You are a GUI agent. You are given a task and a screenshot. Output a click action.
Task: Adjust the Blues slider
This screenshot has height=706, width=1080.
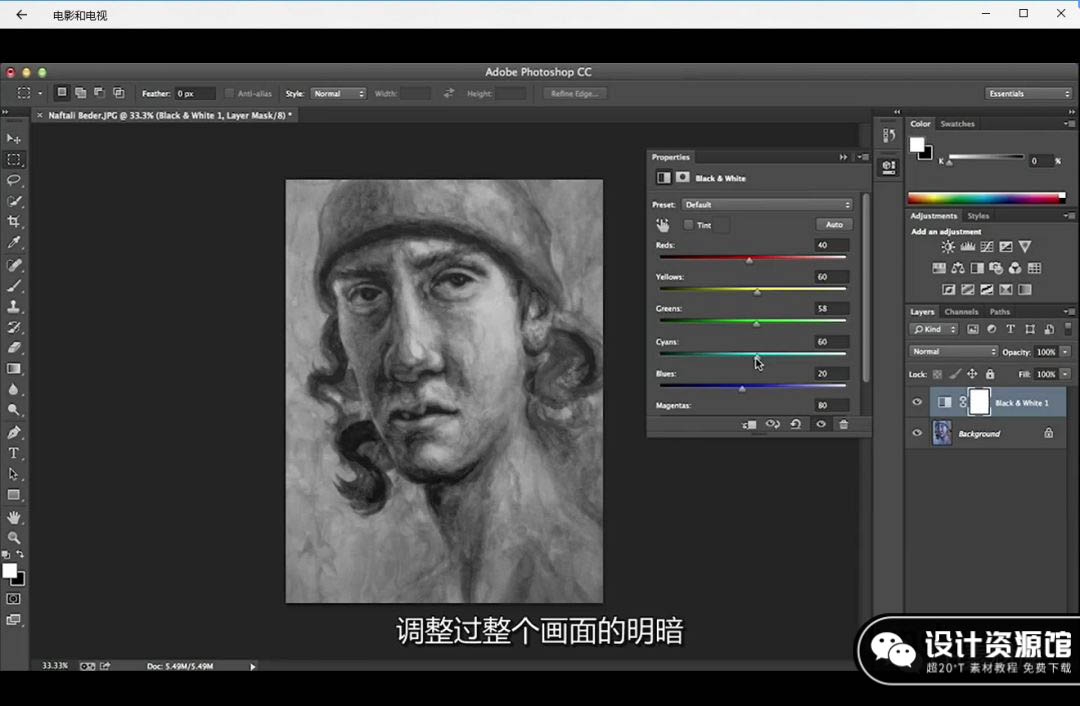(x=742, y=388)
